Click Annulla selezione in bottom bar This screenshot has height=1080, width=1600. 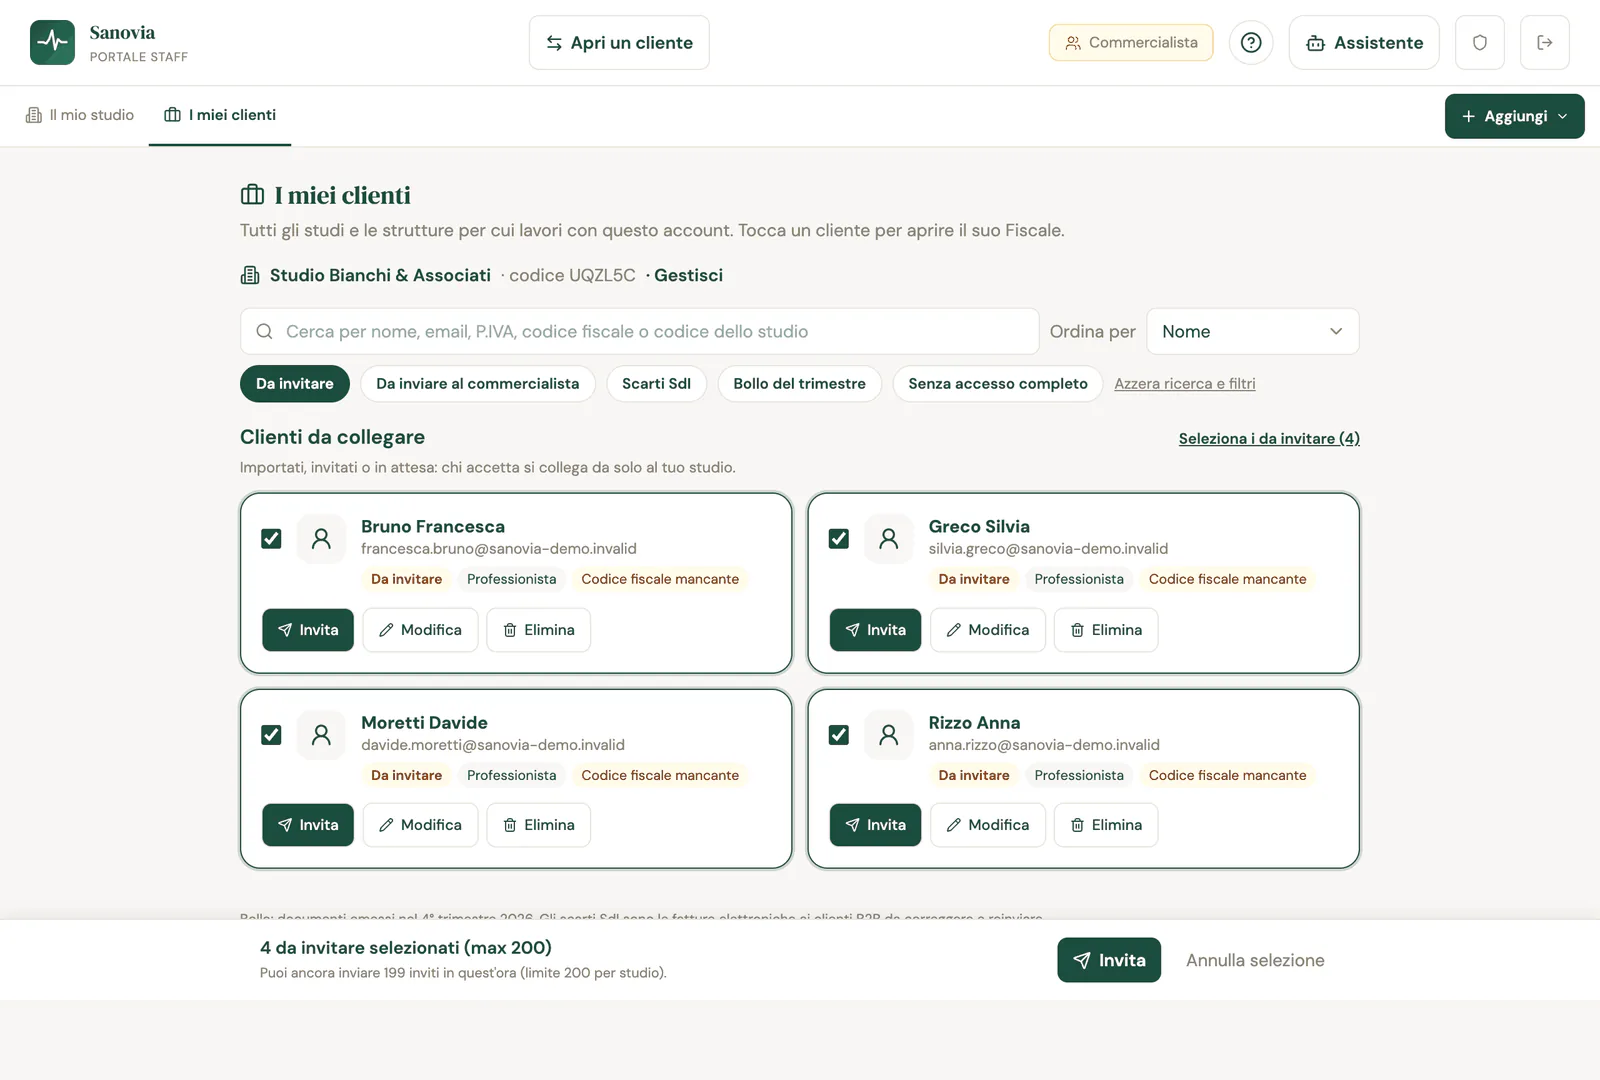(1255, 960)
